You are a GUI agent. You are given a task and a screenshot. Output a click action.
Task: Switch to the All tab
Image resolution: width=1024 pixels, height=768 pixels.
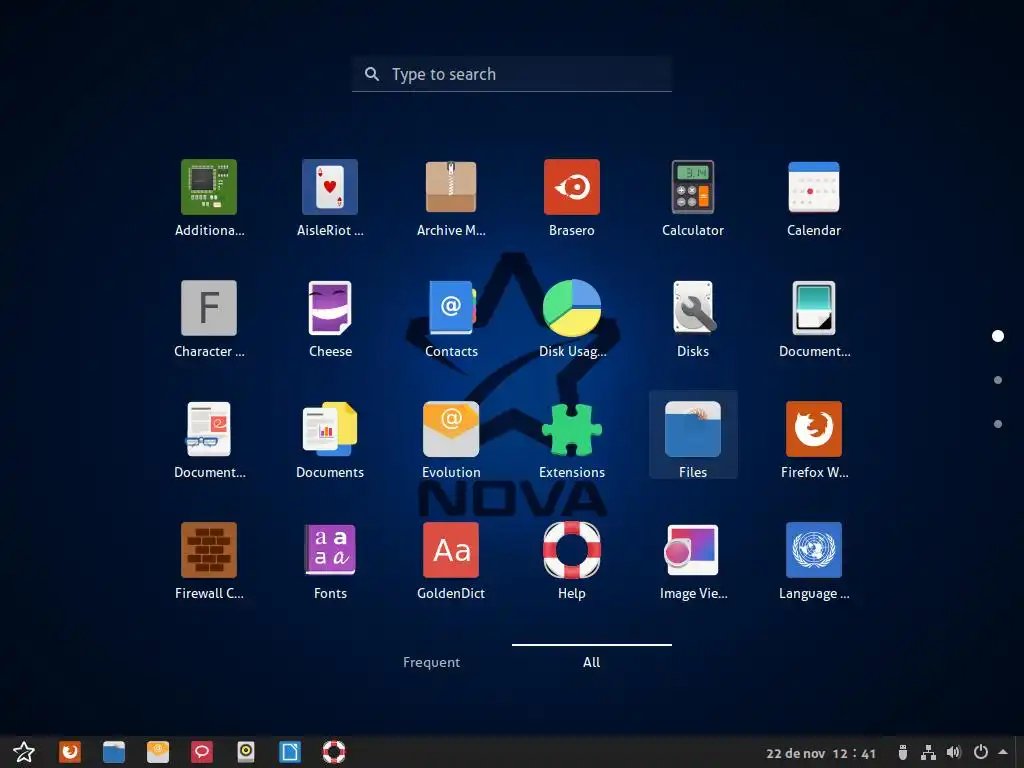592,662
